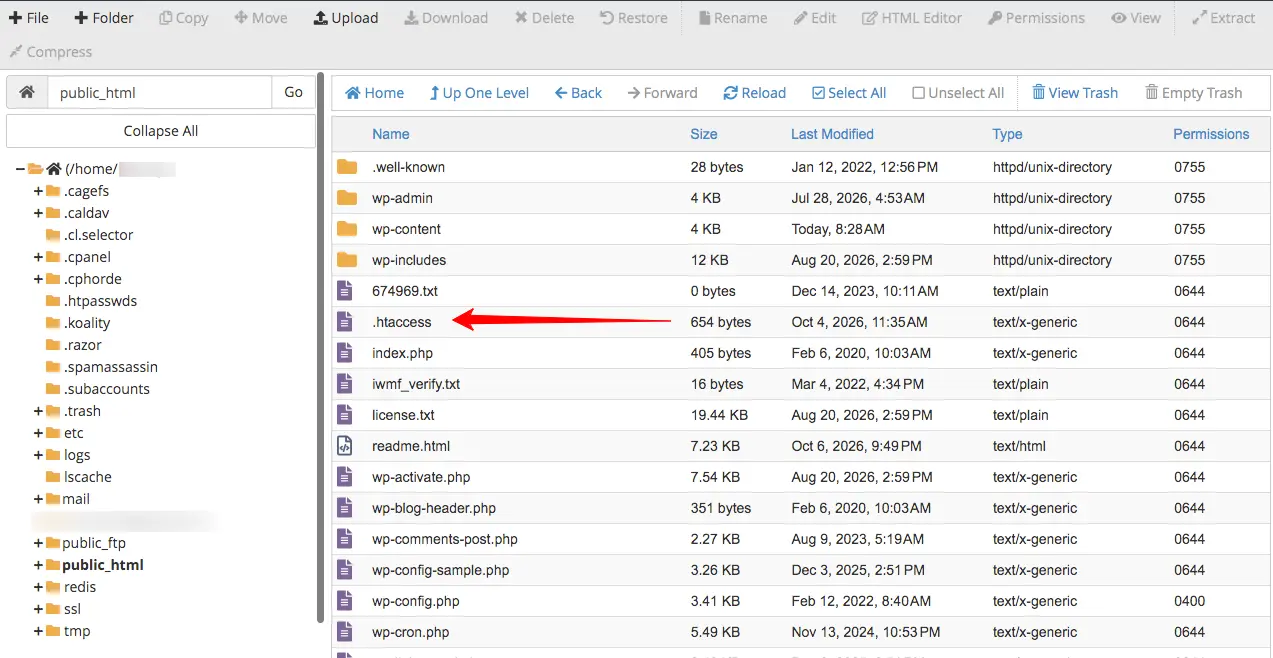1273x658 pixels.
Task: Click the file icon for wp-activate.php
Action: (x=345, y=477)
